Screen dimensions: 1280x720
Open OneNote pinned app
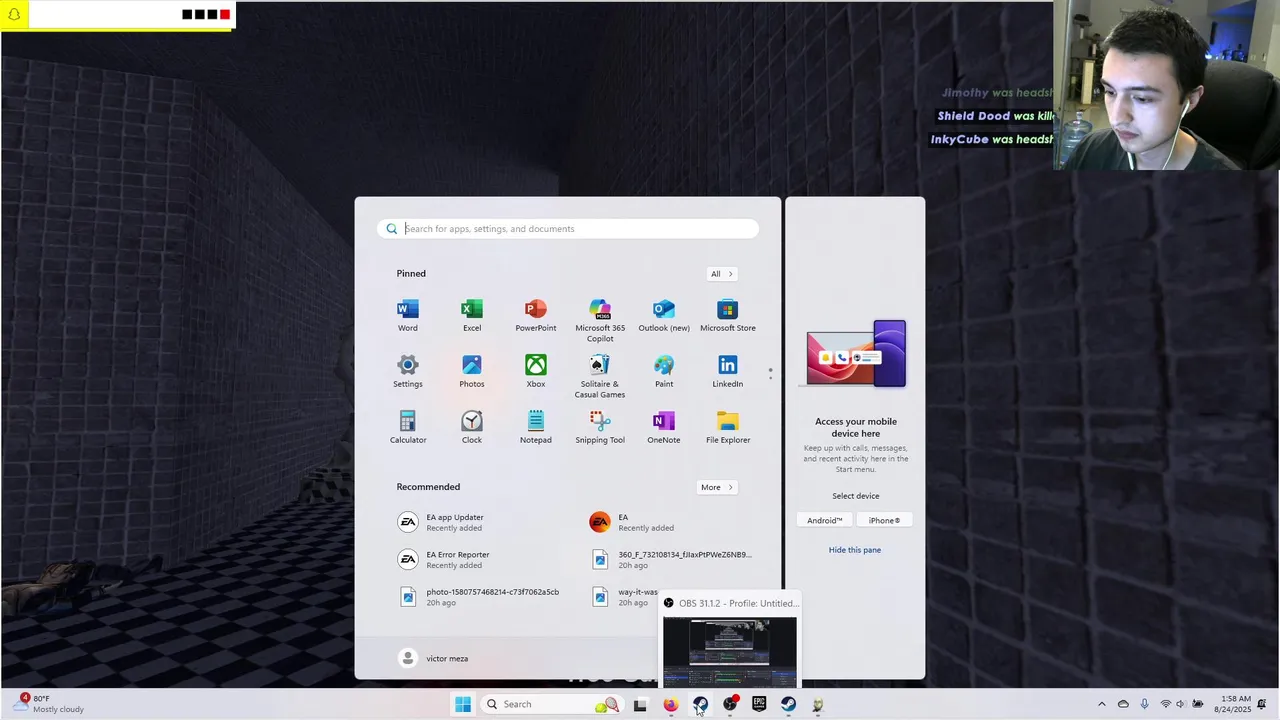[664, 426]
